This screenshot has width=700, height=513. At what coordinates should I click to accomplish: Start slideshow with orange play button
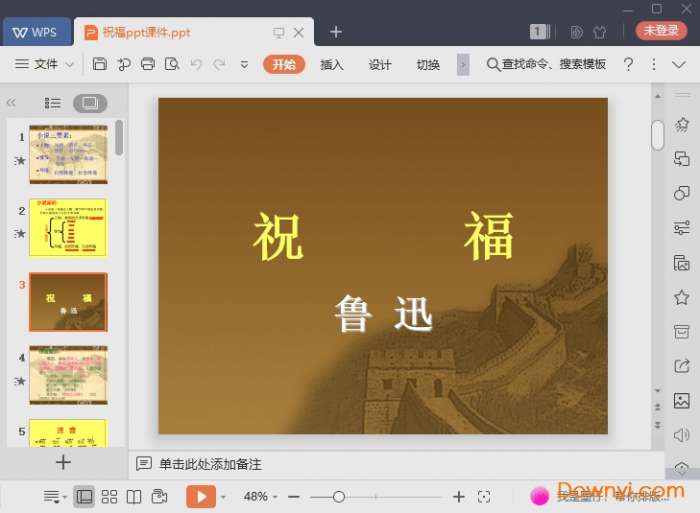tap(201, 496)
